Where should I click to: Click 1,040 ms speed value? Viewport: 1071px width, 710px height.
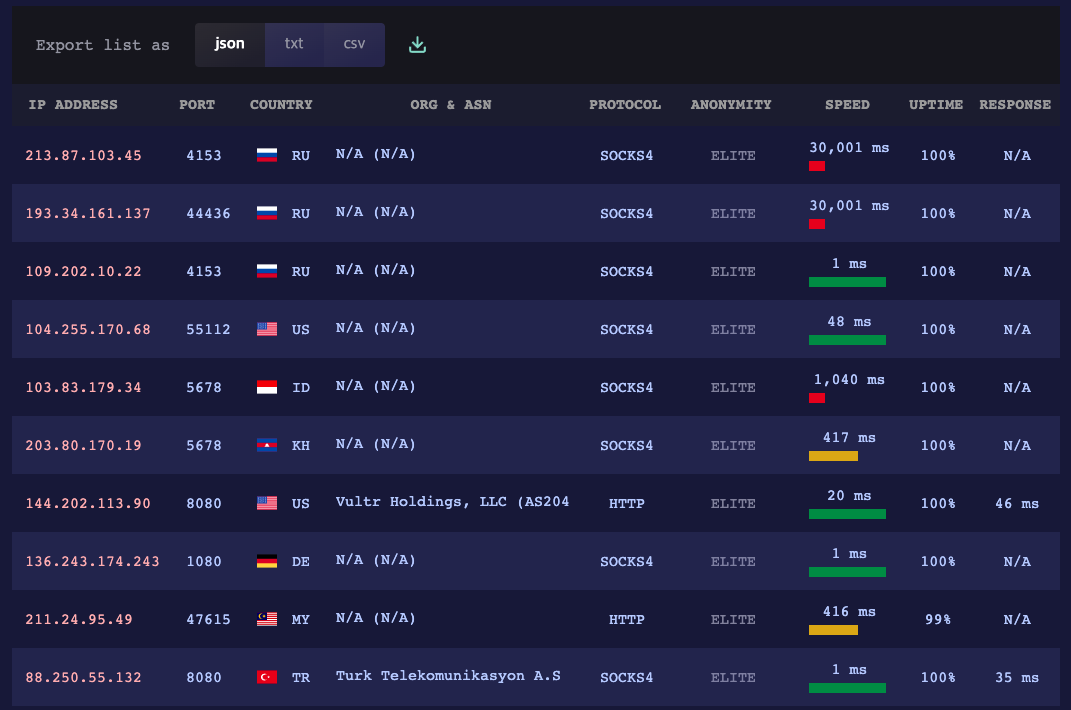[x=849, y=380]
